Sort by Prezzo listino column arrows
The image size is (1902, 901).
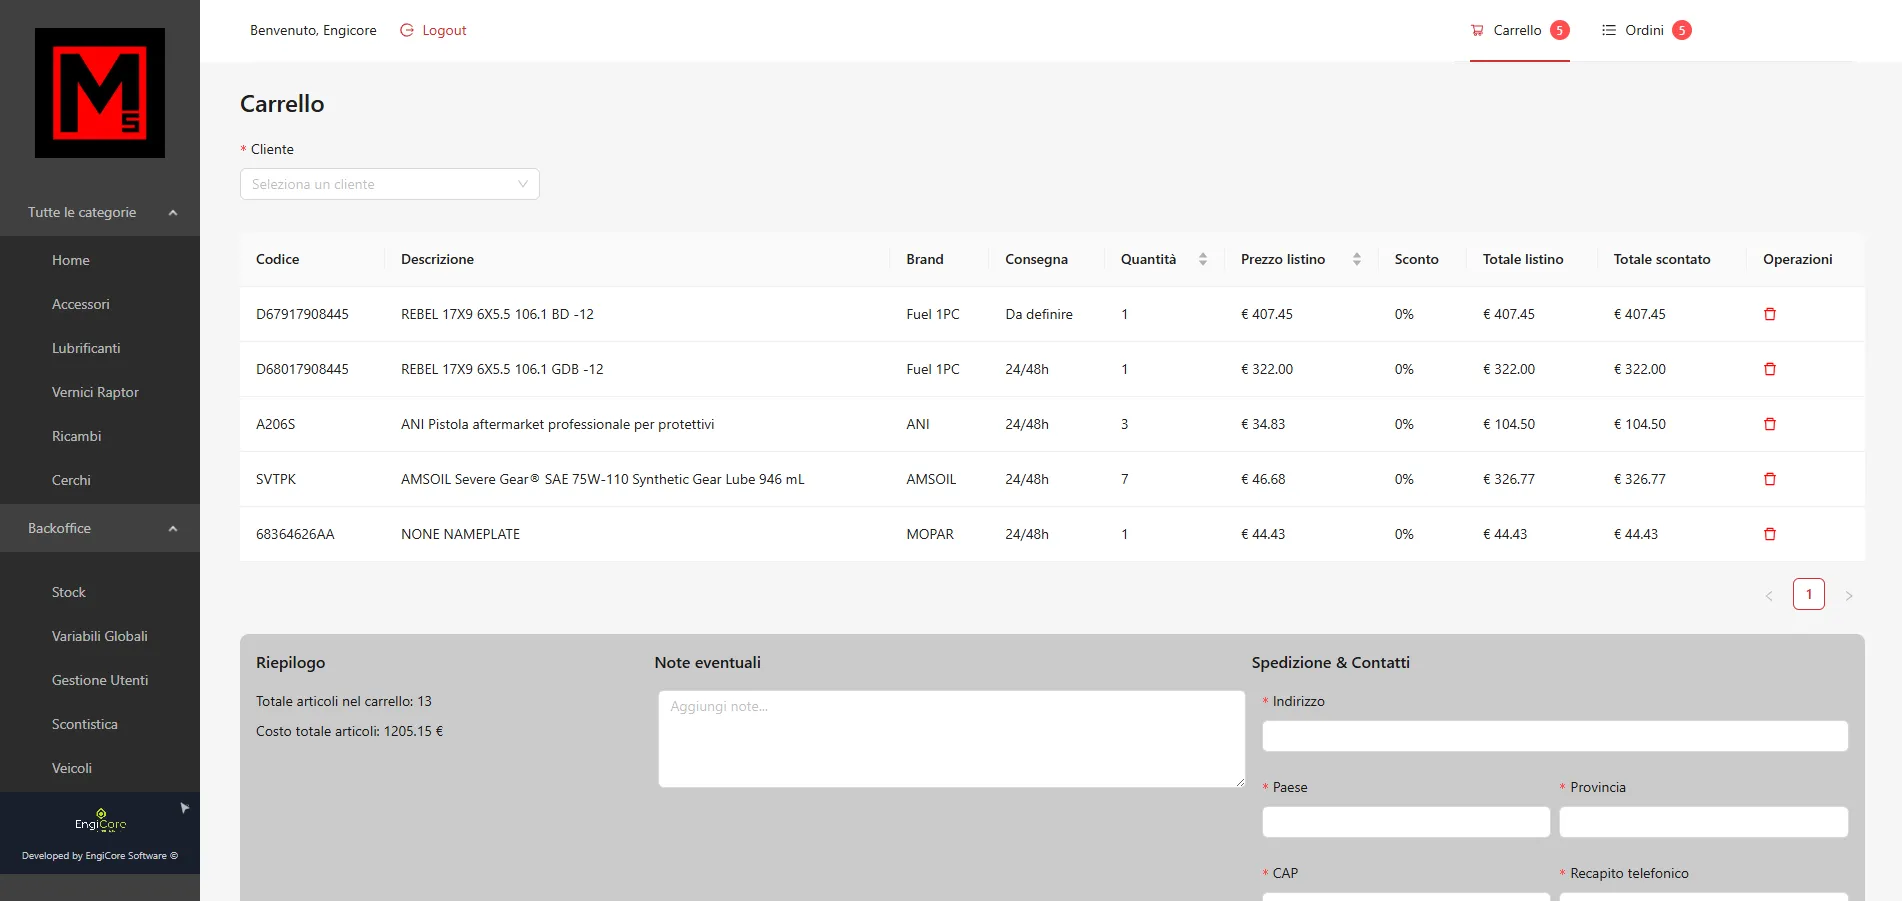point(1356,259)
